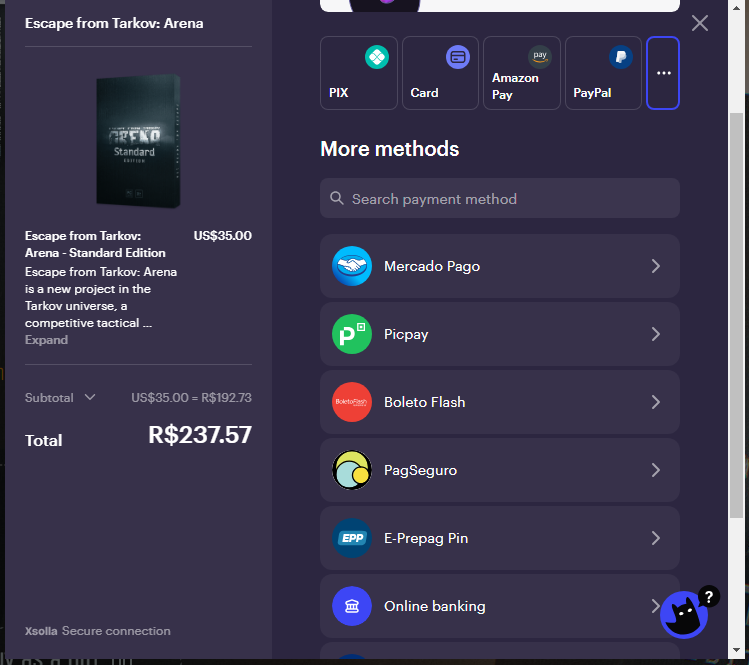
Task: Select the Boleto Flash label
Action: [425, 402]
